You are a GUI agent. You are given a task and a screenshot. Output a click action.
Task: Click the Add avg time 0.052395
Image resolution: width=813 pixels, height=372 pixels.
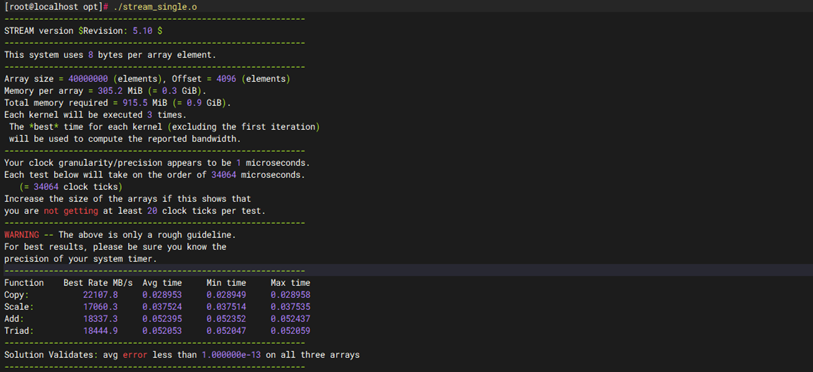coord(162,319)
